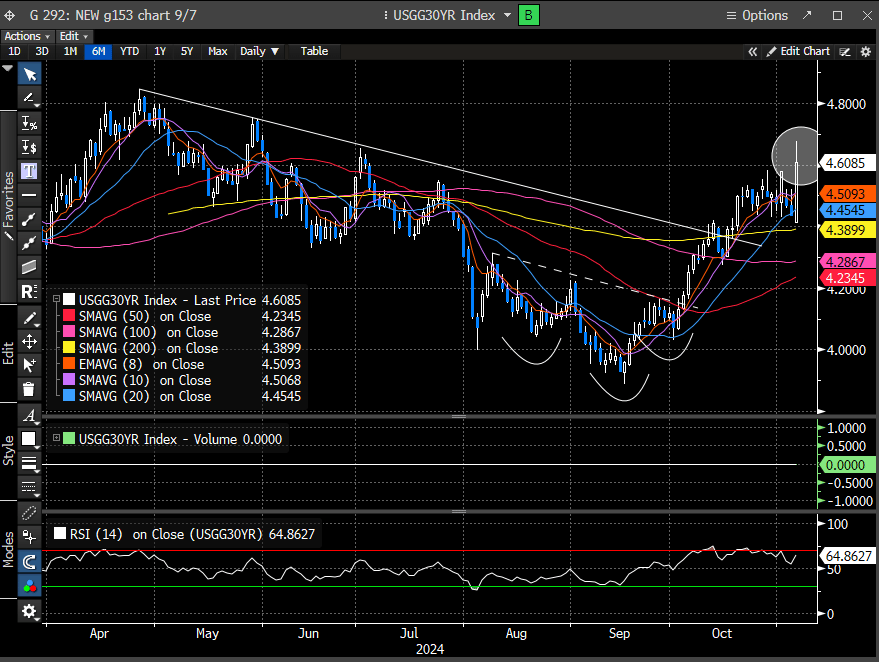Choose the horizontal line drawing tool
The width and height of the screenshot is (879, 662).
pyautogui.click(x=30, y=194)
